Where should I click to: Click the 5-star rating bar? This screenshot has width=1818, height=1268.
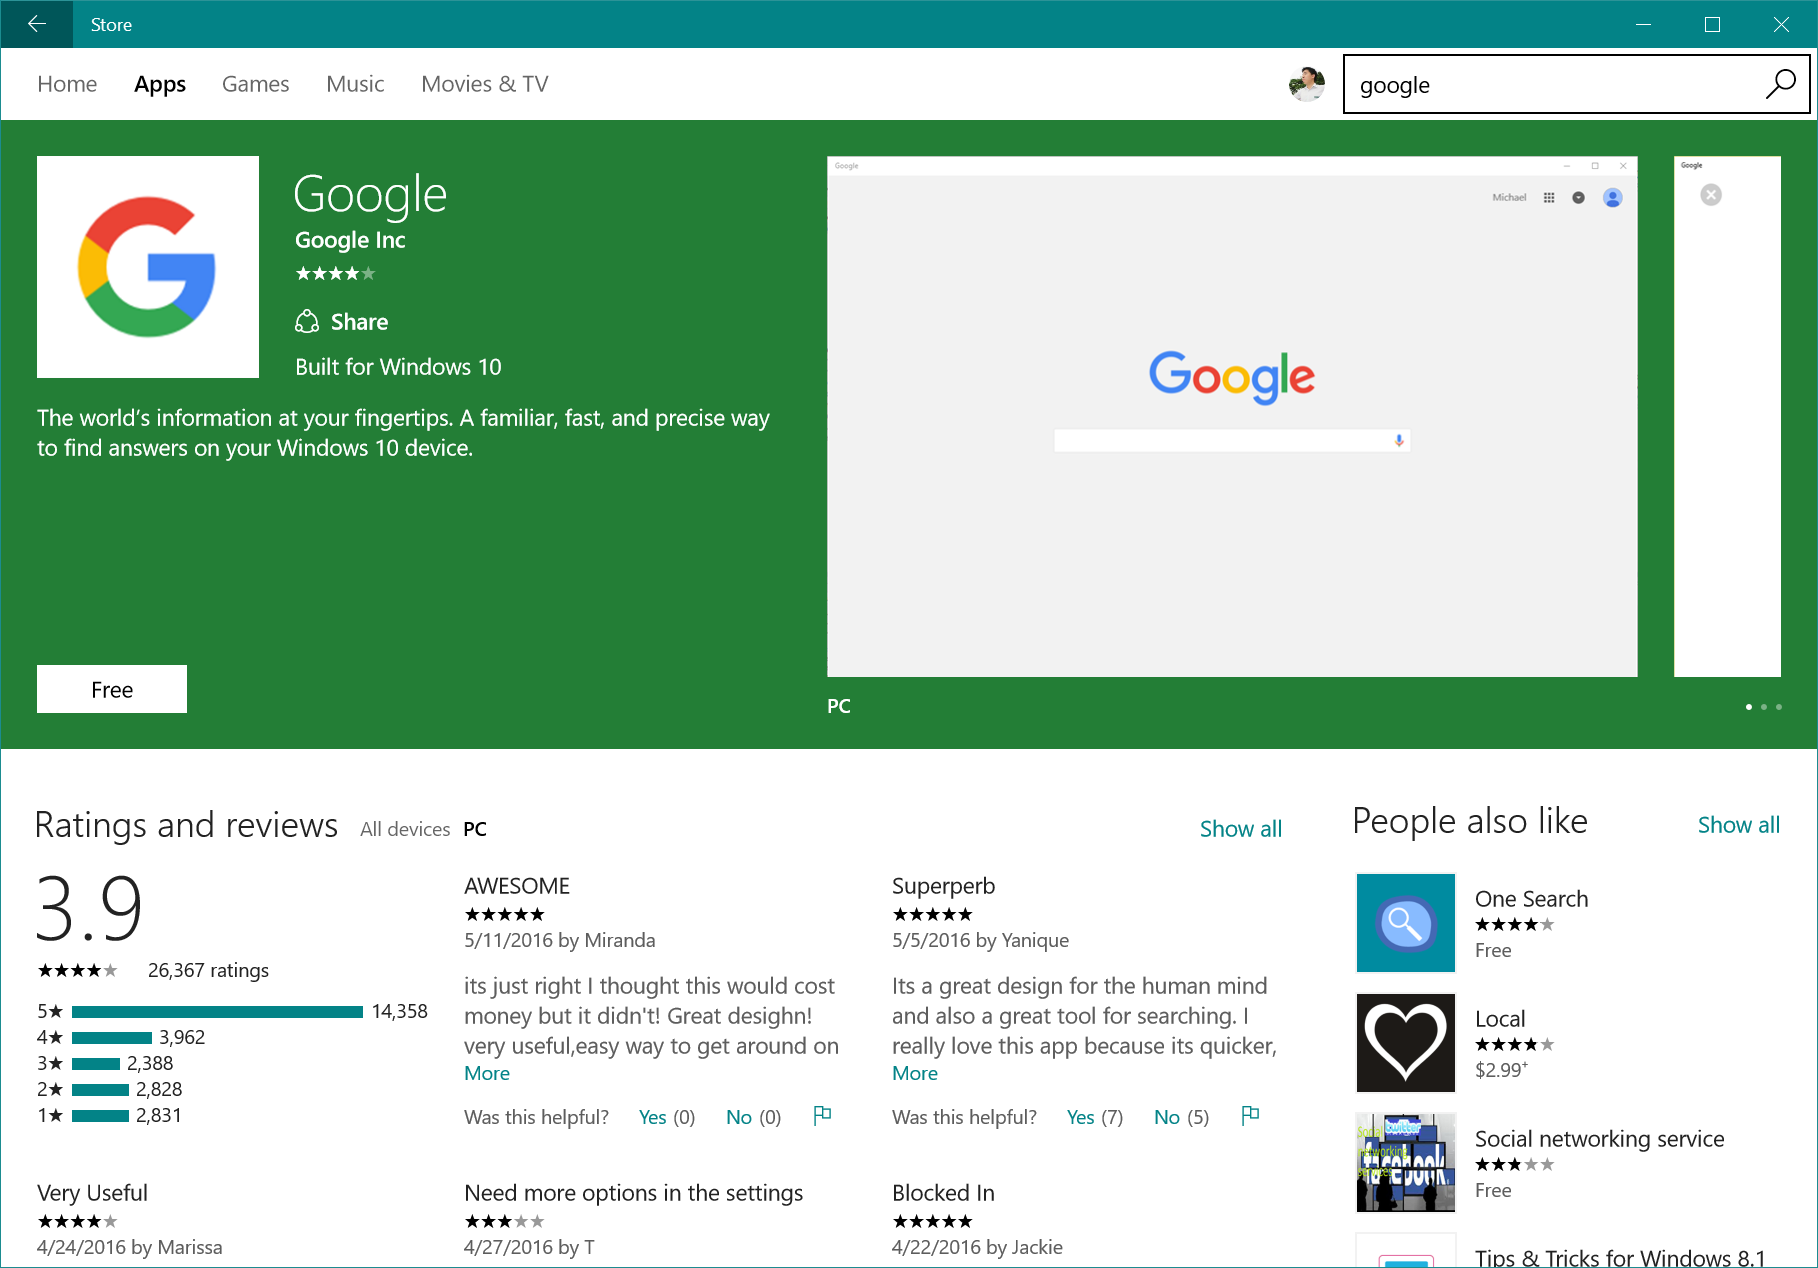click(x=217, y=1012)
